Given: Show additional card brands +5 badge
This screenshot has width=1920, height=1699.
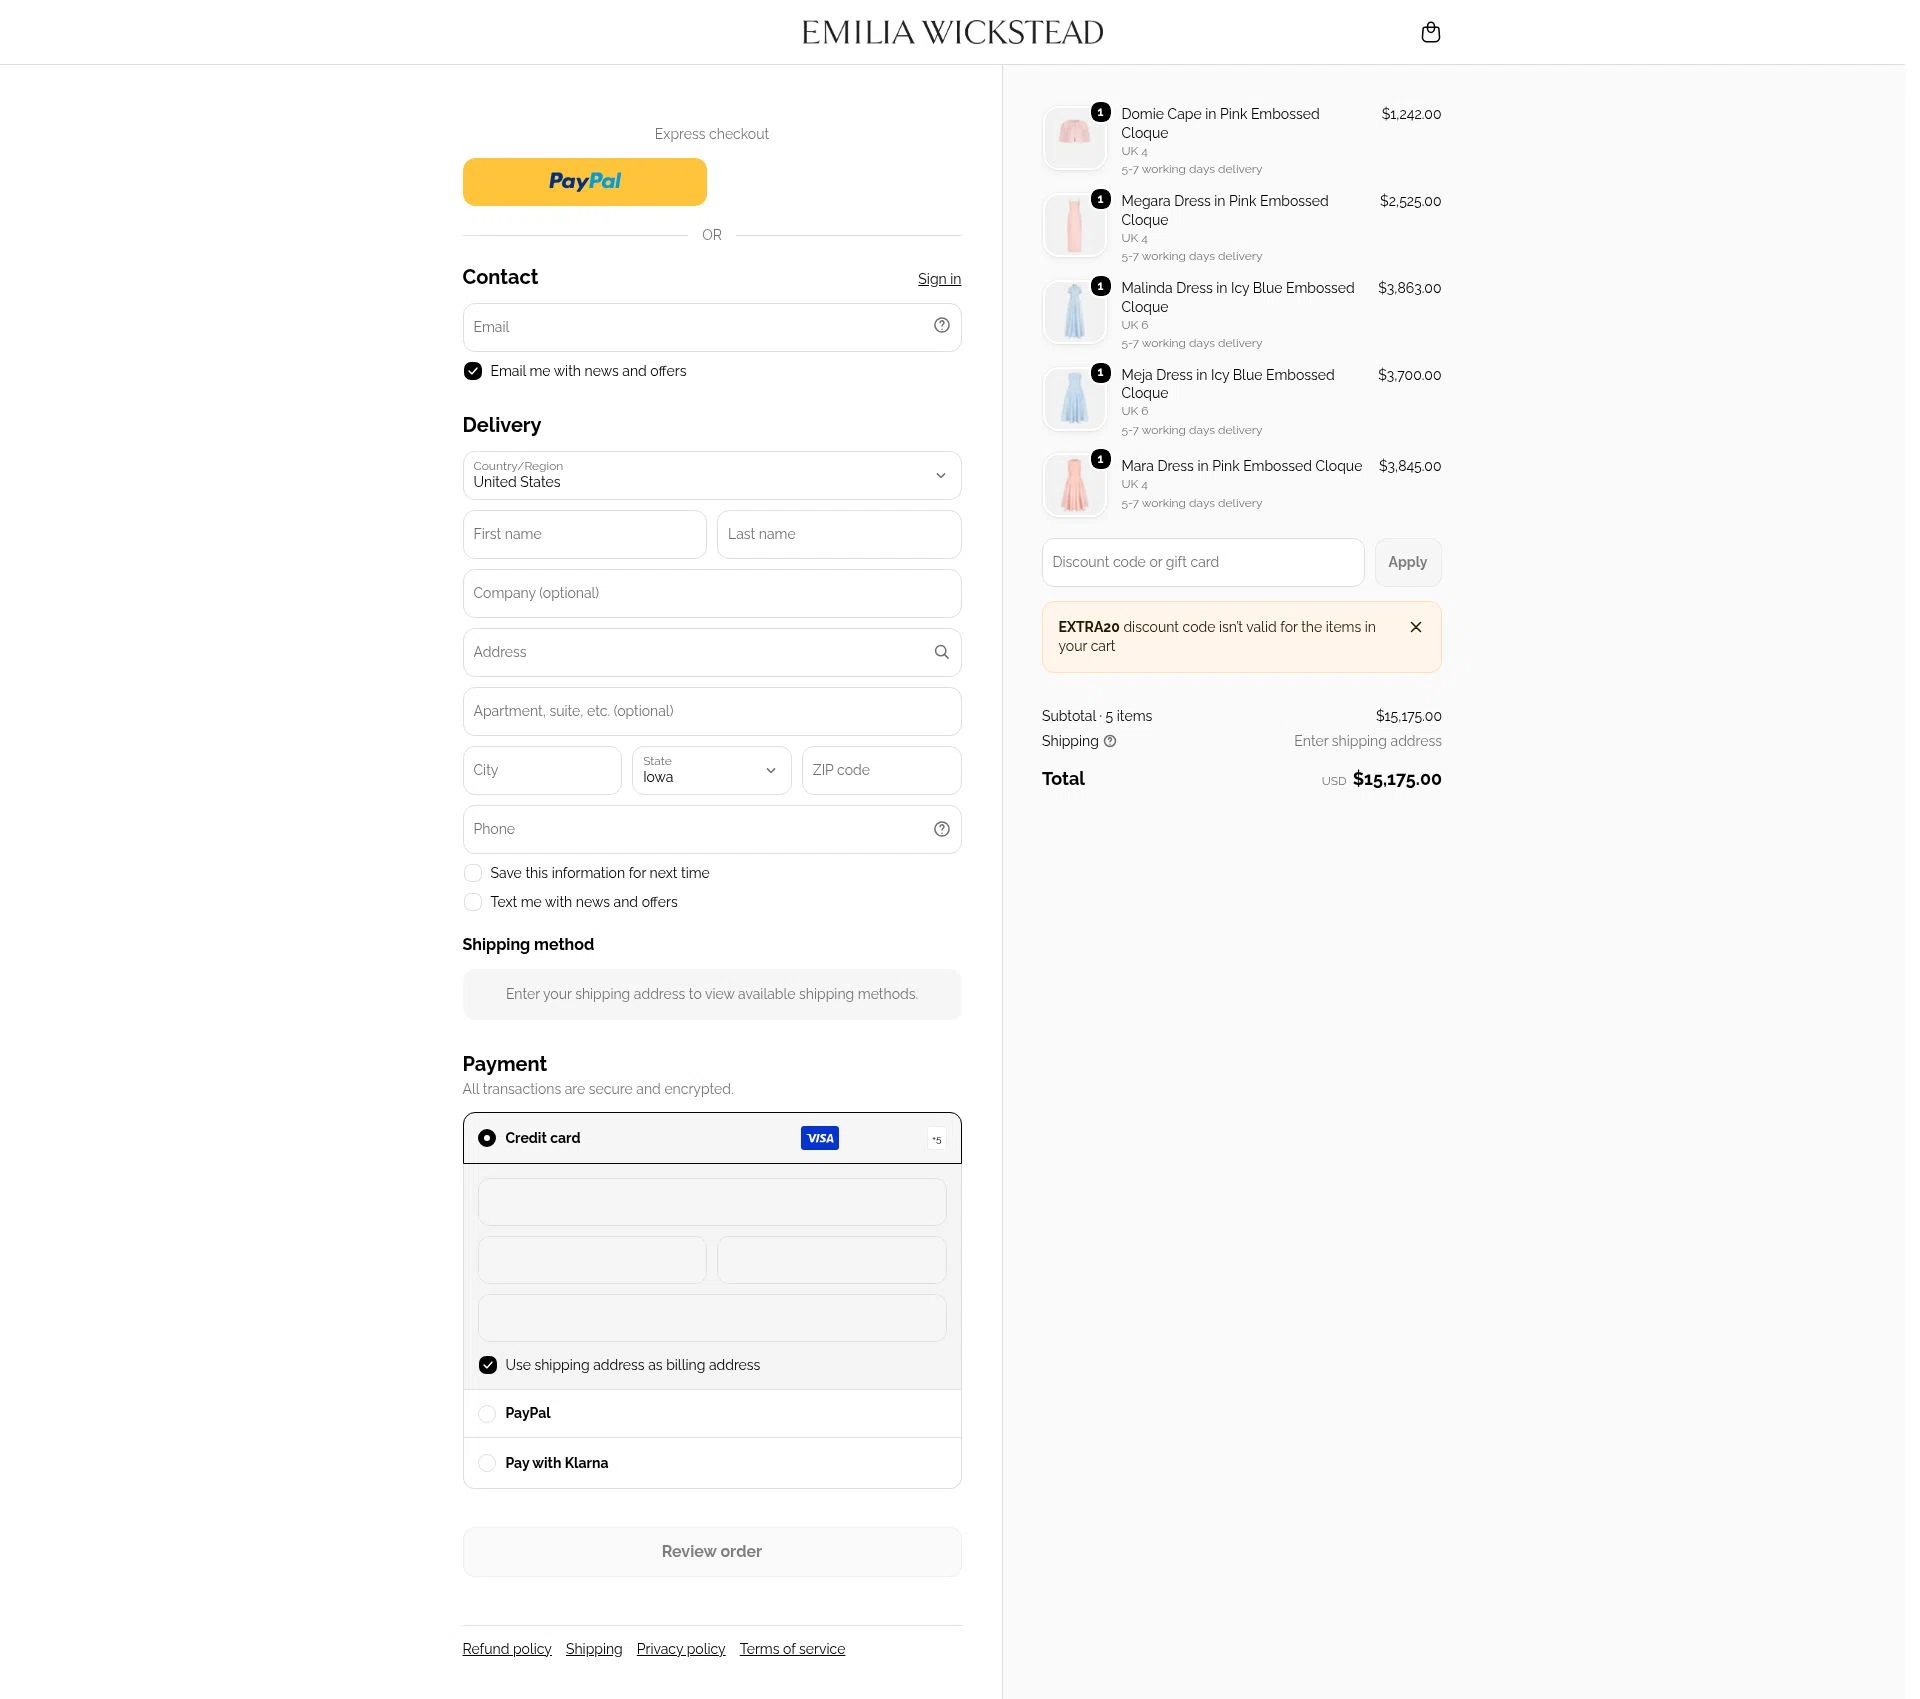Looking at the screenshot, I should coord(937,1139).
